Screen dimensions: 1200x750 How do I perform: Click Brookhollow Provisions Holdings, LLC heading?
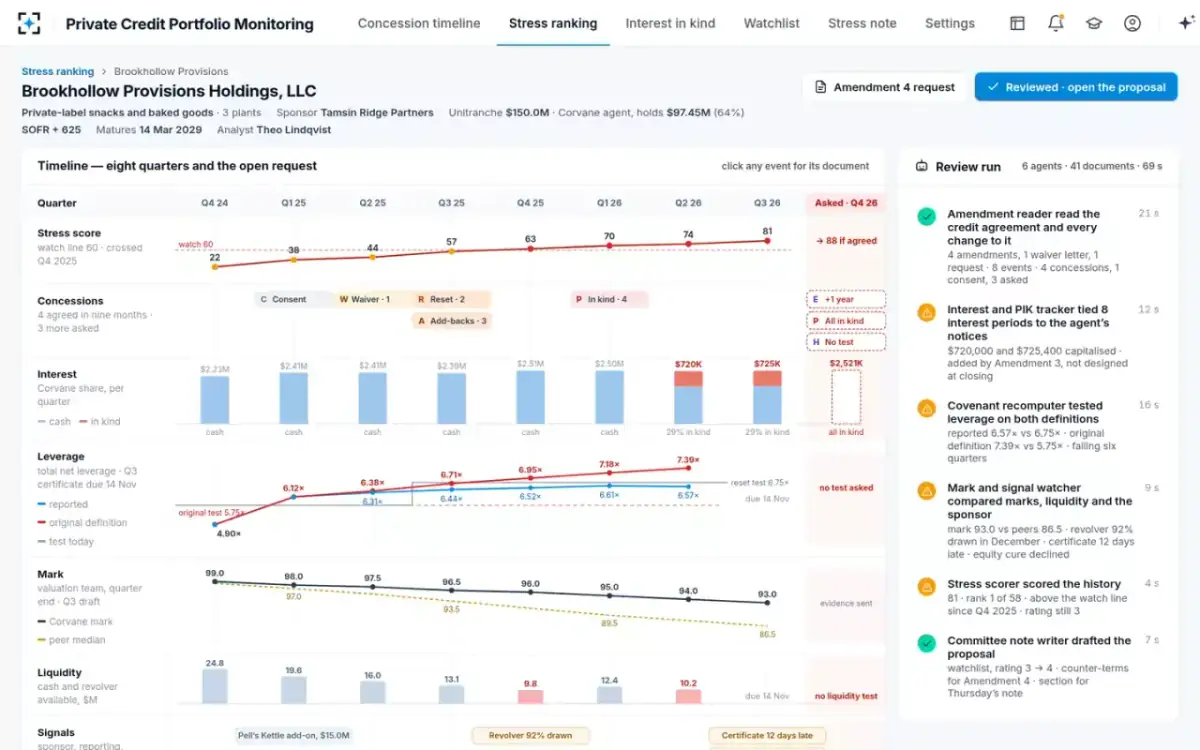click(x=169, y=91)
